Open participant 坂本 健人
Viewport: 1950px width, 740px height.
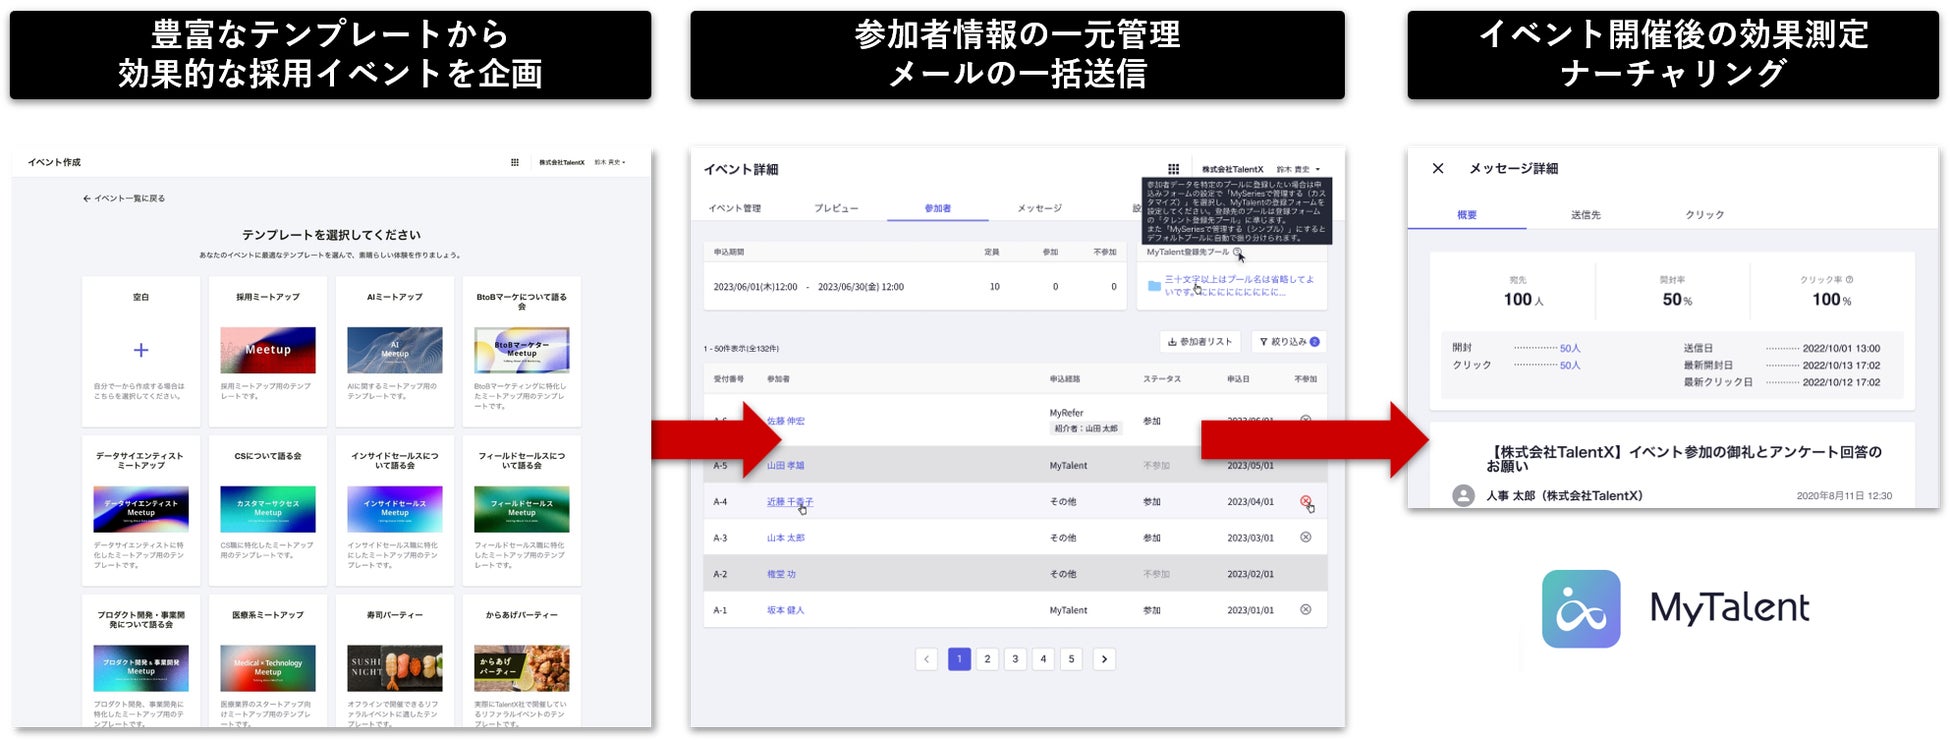786,610
